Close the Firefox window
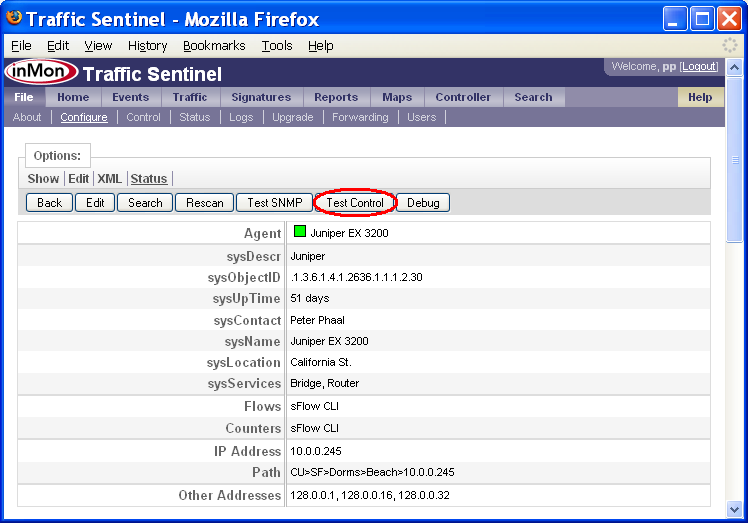The height and width of the screenshot is (523, 748). (x=729, y=19)
